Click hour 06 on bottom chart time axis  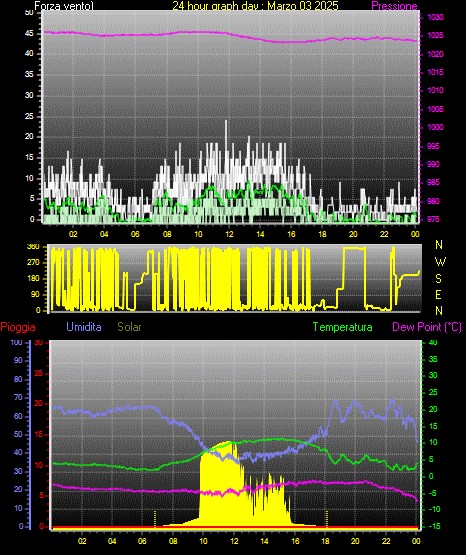click(x=142, y=541)
